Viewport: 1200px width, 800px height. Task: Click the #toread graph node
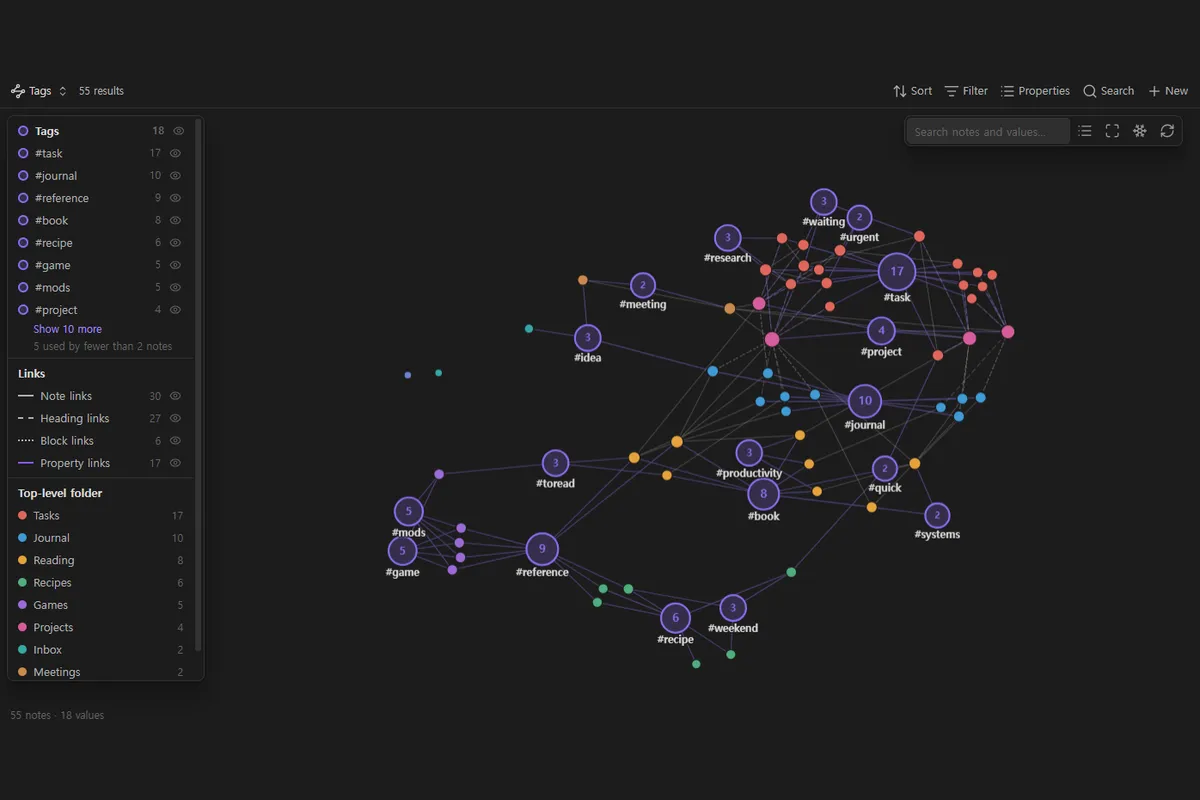[x=555, y=463]
